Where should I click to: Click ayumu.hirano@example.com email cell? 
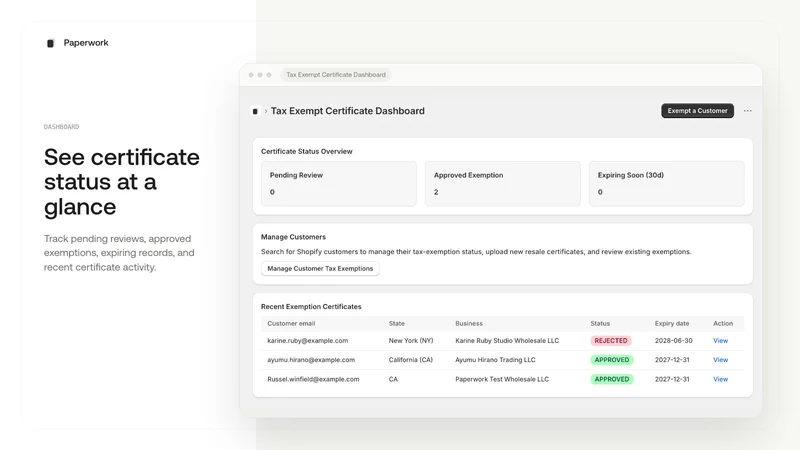311,360
